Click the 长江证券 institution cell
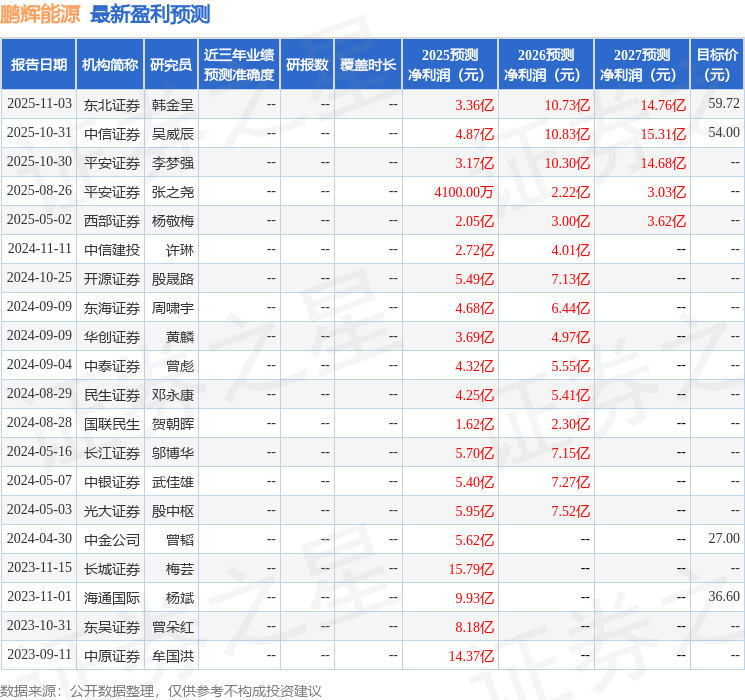Screen dimensions: 745x700 point(112,453)
